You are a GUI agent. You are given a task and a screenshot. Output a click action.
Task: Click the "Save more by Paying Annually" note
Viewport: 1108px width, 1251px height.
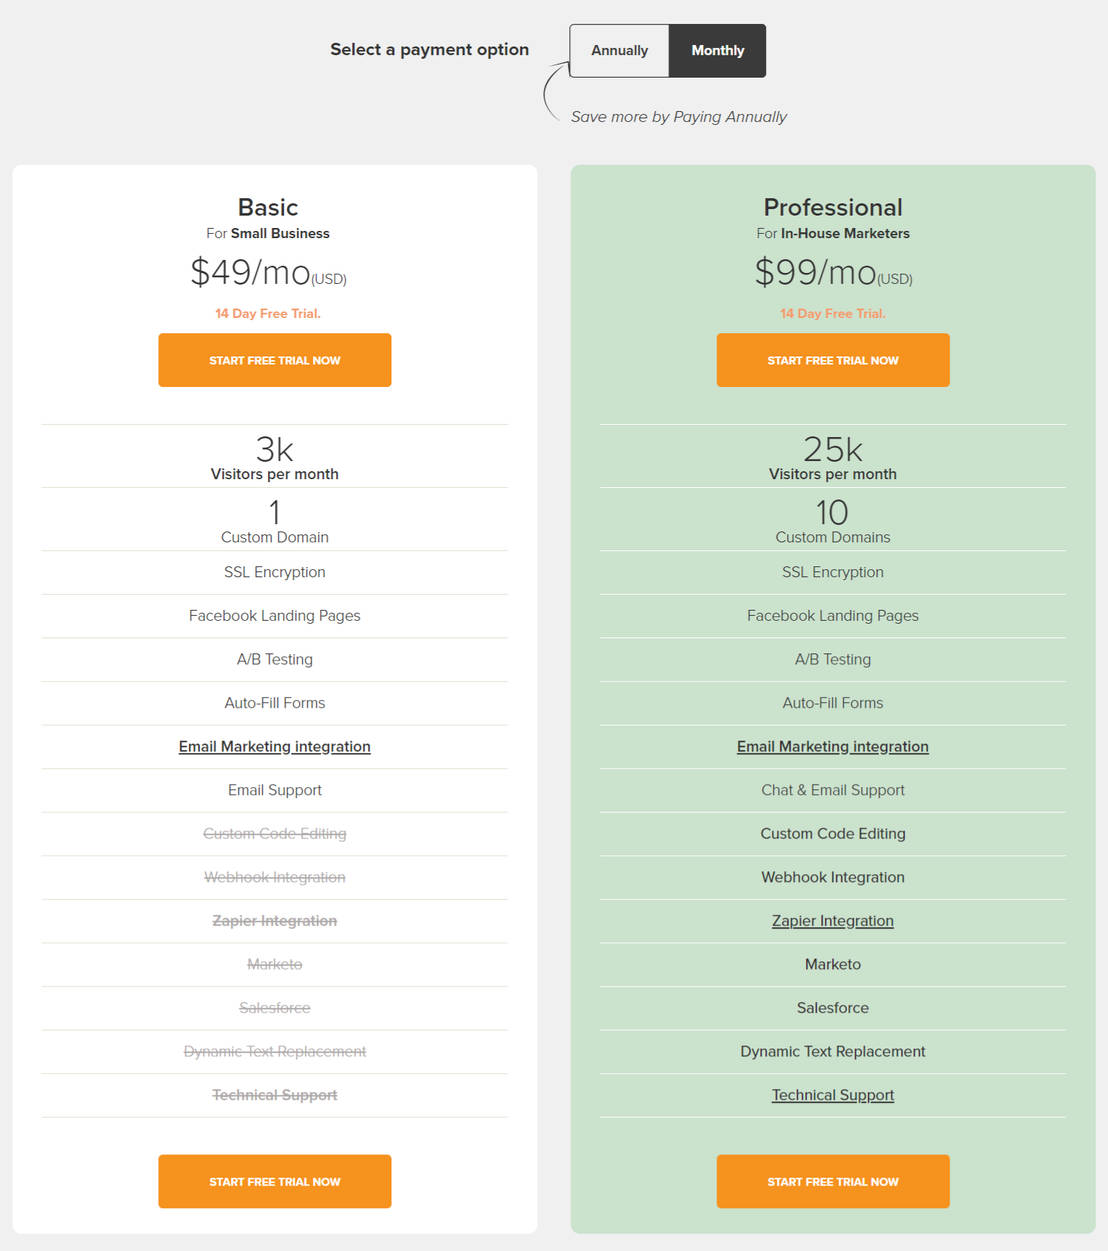[679, 117]
